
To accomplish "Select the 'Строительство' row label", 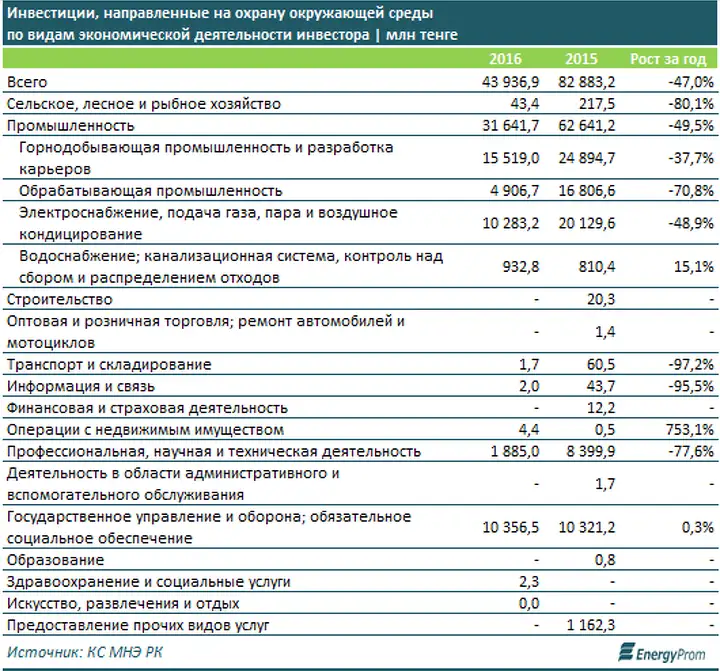I will [60, 299].
